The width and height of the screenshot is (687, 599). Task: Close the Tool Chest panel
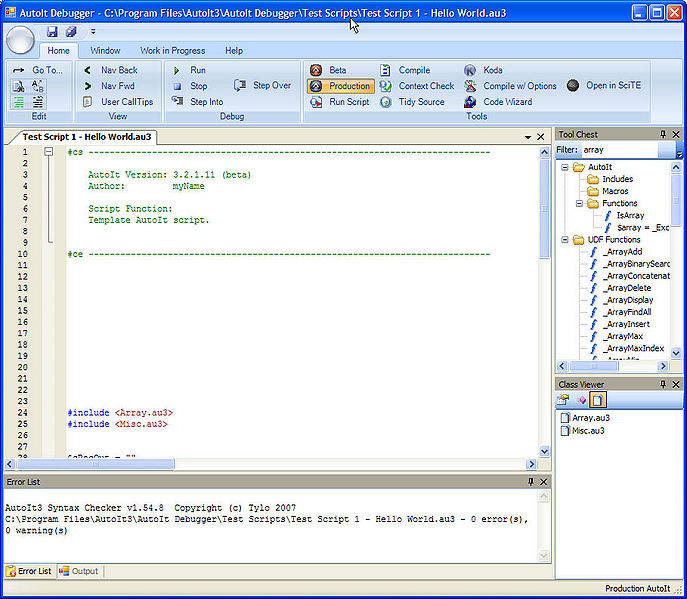click(x=676, y=134)
